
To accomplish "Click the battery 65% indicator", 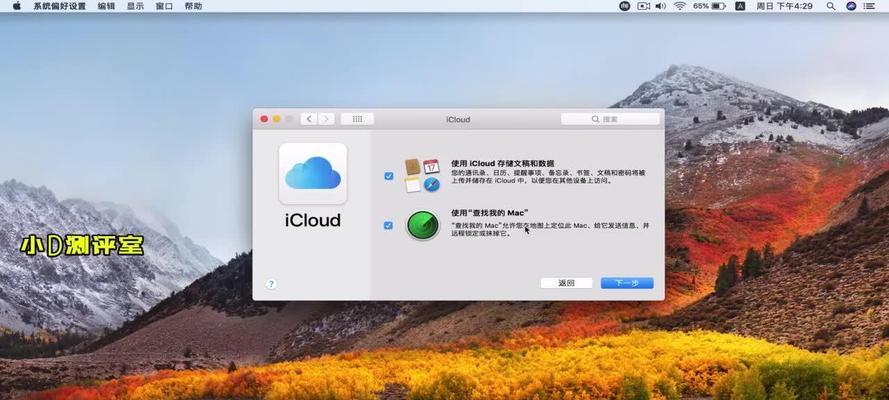I will (709, 6).
